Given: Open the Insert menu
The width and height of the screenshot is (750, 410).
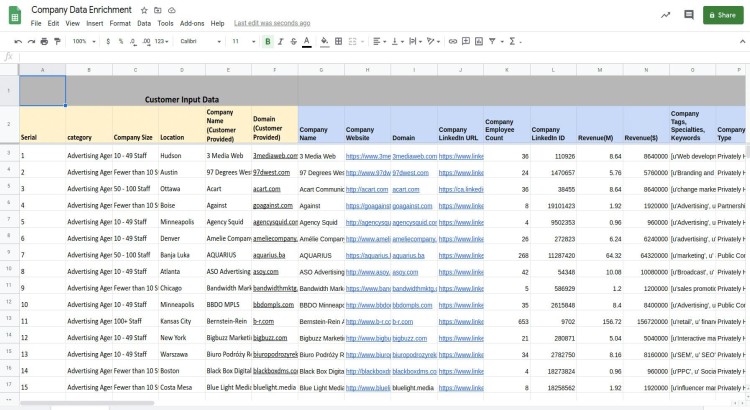Looking at the screenshot, I should [95, 23].
